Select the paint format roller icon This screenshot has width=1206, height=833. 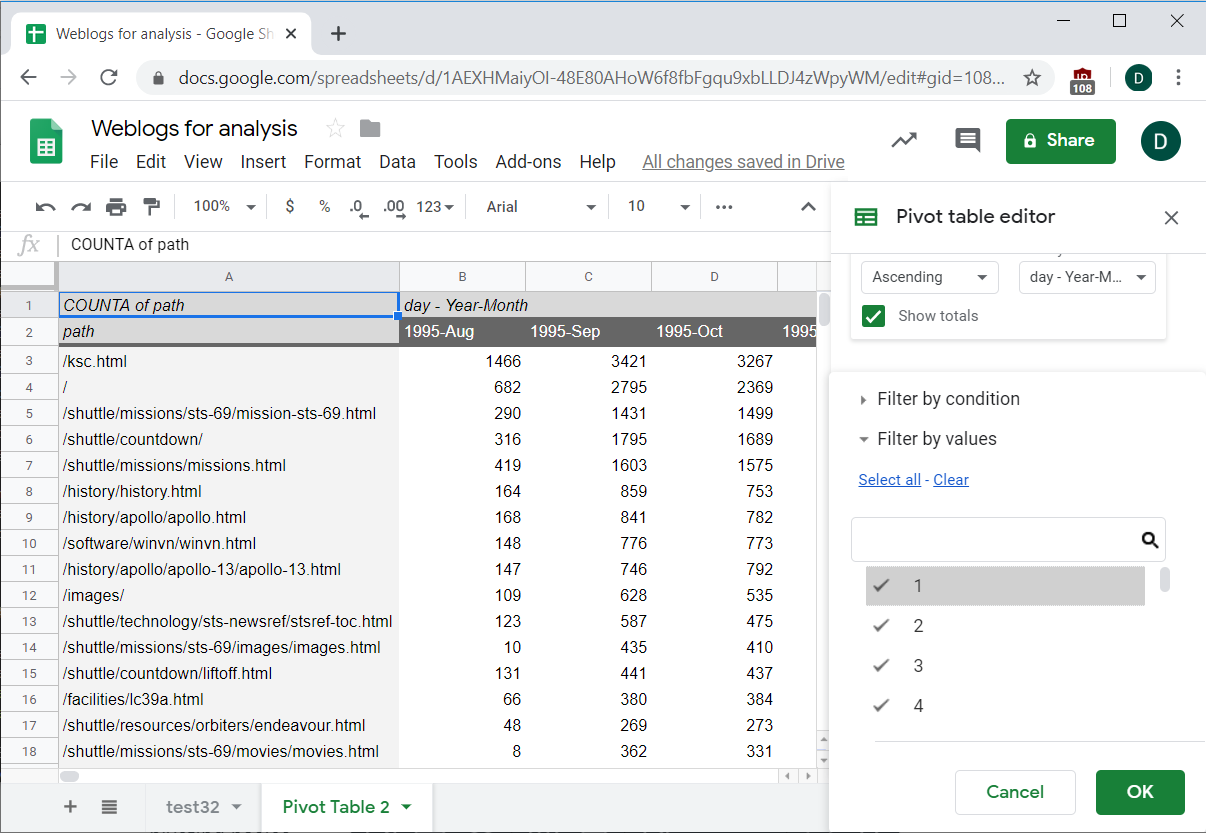coord(151,207)
